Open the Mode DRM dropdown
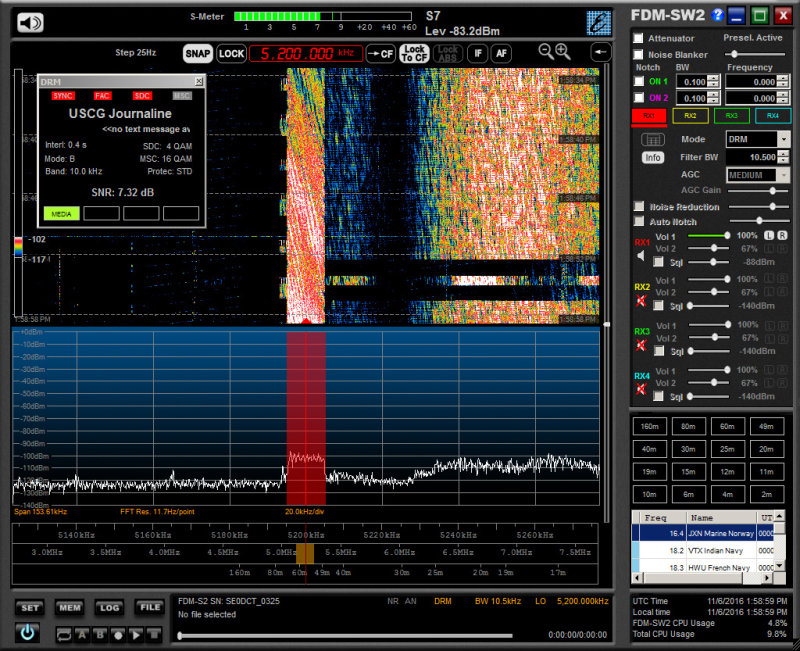This screenshot has width=800, height=651. [x=784, y=139]
